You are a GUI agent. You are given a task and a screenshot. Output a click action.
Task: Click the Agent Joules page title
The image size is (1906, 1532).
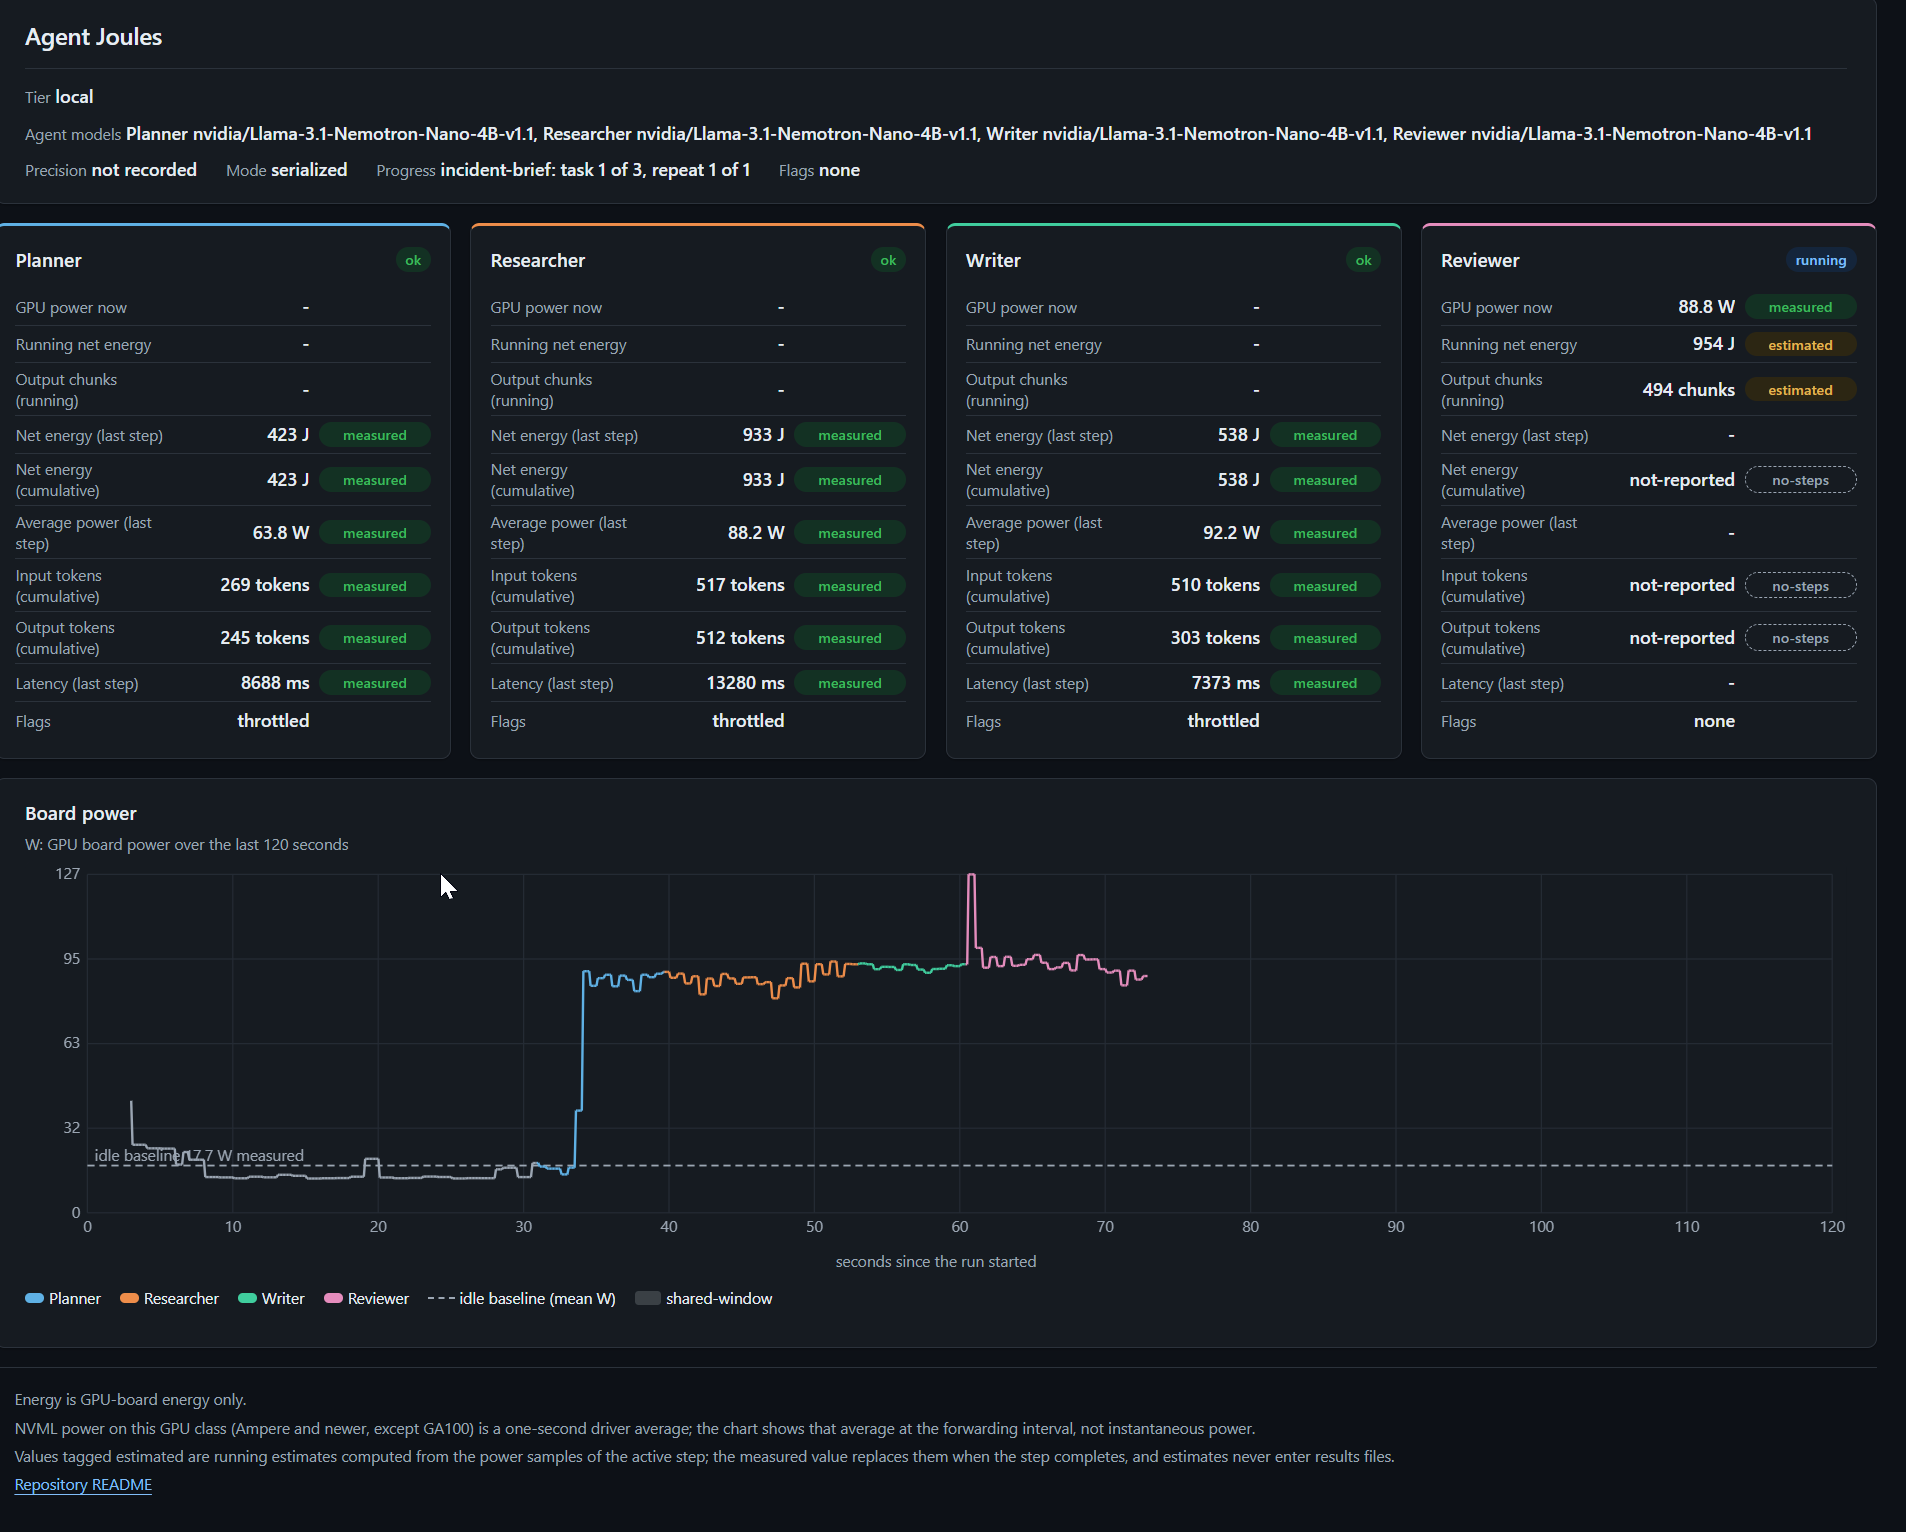point(93,37)
